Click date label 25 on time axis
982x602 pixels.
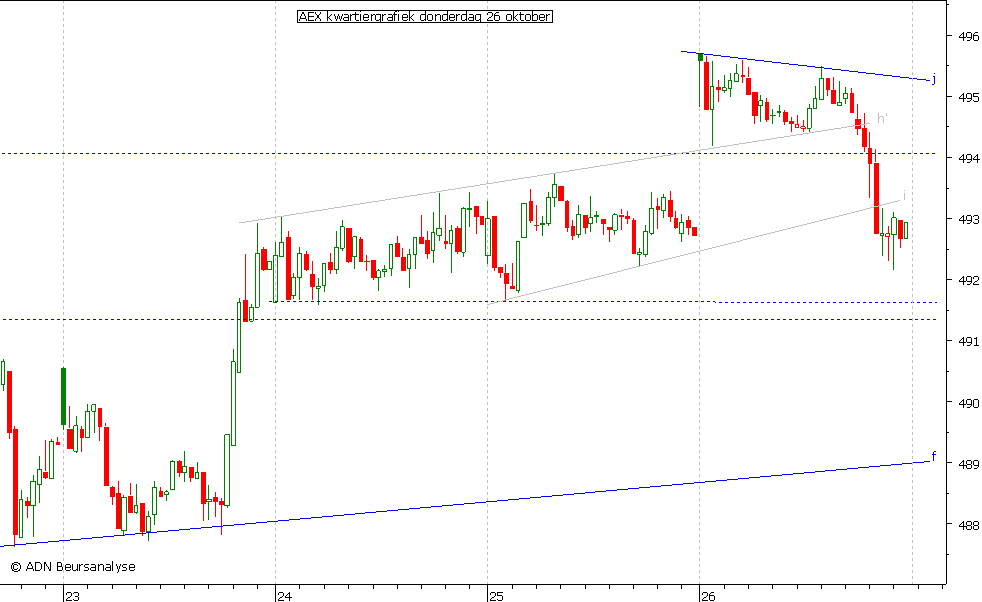tap(497, 596)
